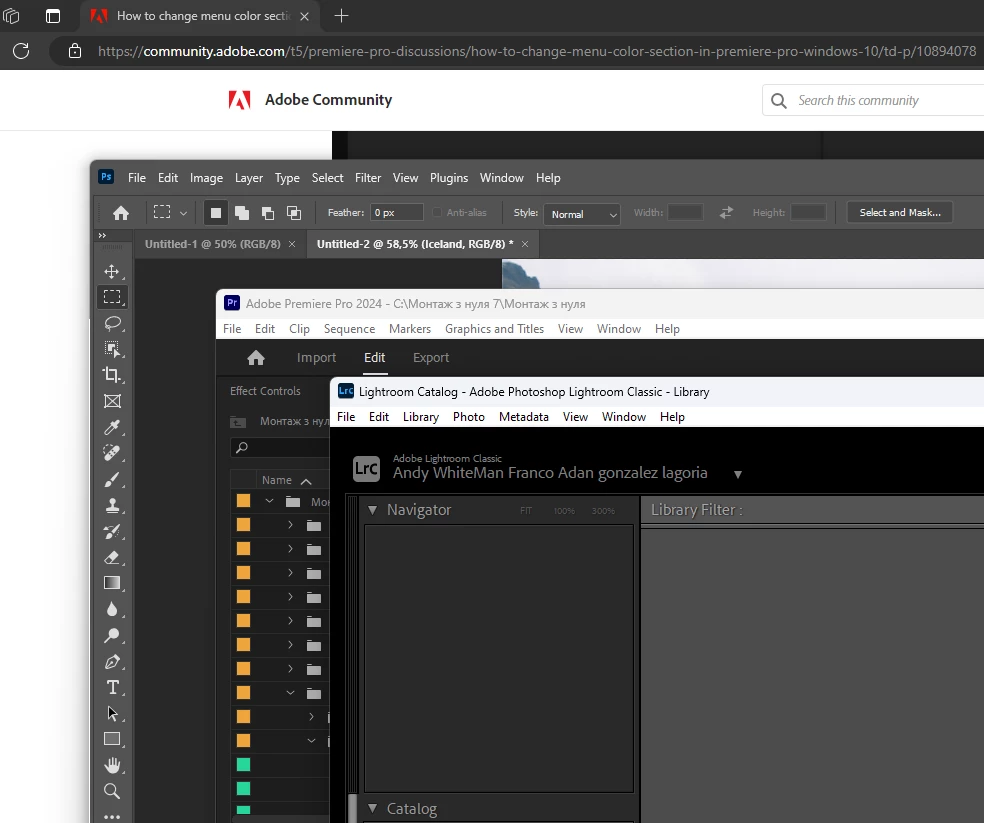Screen dimensions: 984x823
Task: Open the three-dots Edit Toolbar button
Action: (112, 817)
